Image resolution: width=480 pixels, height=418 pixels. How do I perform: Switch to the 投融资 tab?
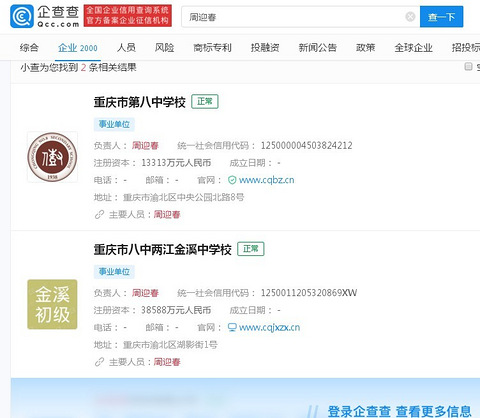click(x=265, y=48)
